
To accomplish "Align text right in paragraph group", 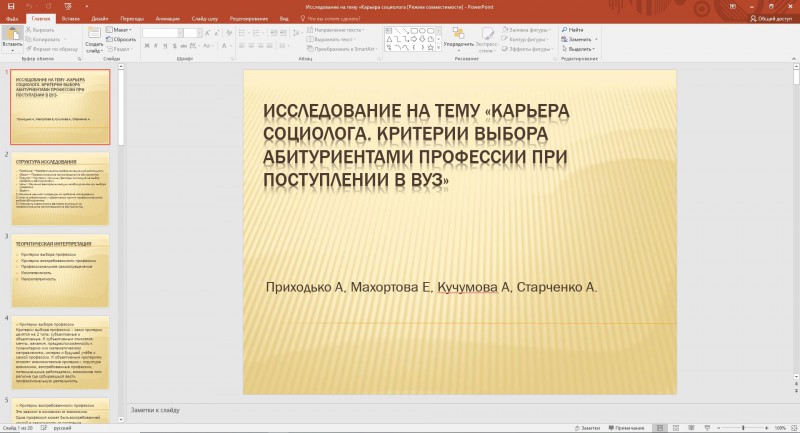I will [x=261, y=46].
